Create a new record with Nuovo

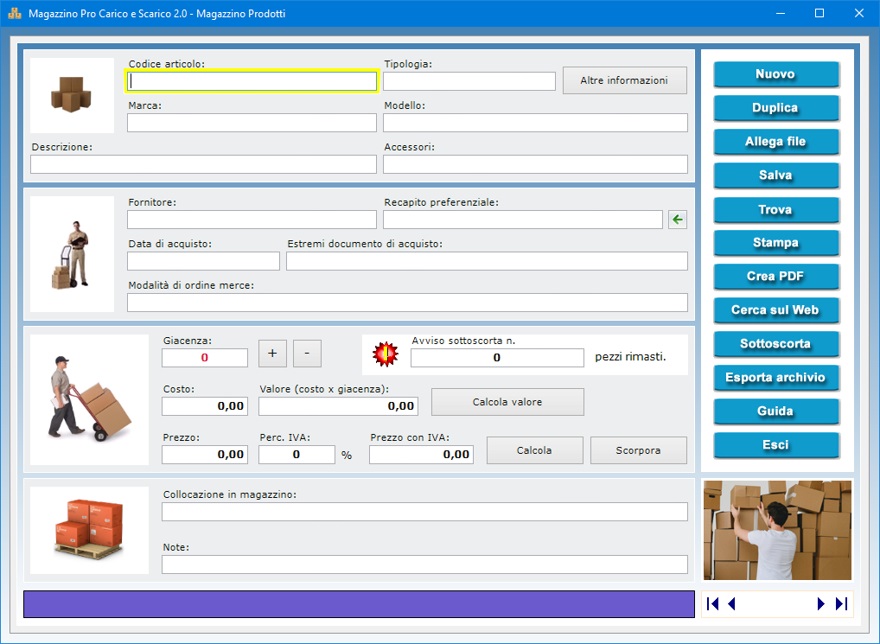click(x=776, y=74)
